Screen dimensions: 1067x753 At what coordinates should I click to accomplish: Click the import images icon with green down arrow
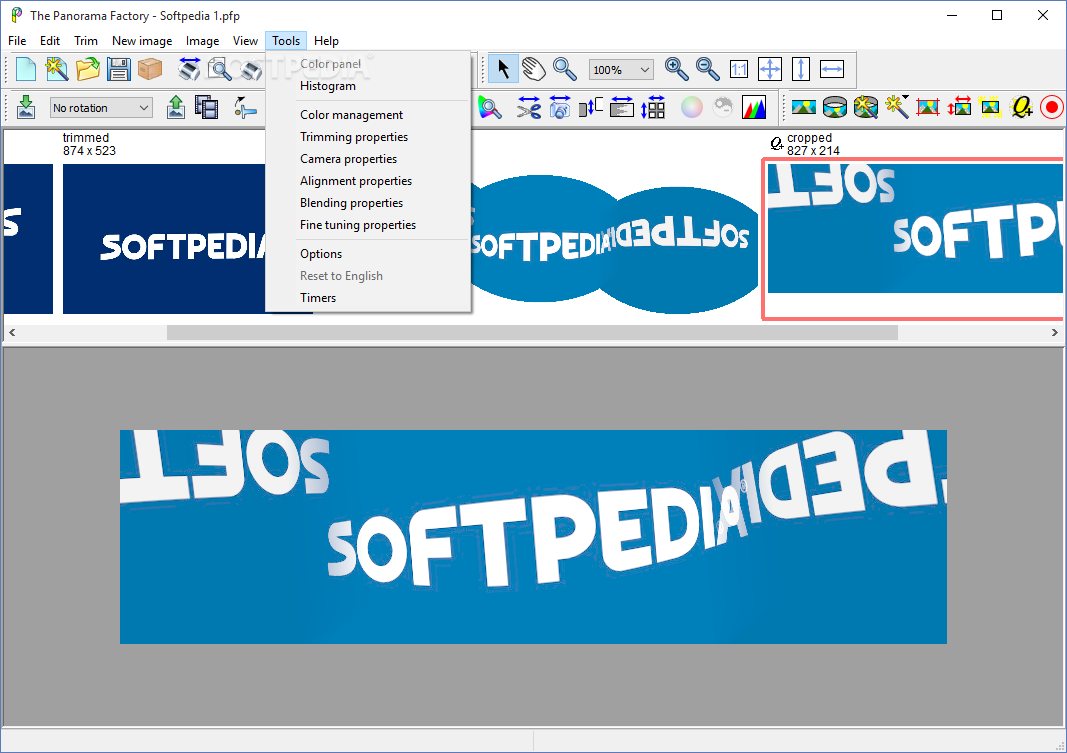26,107
